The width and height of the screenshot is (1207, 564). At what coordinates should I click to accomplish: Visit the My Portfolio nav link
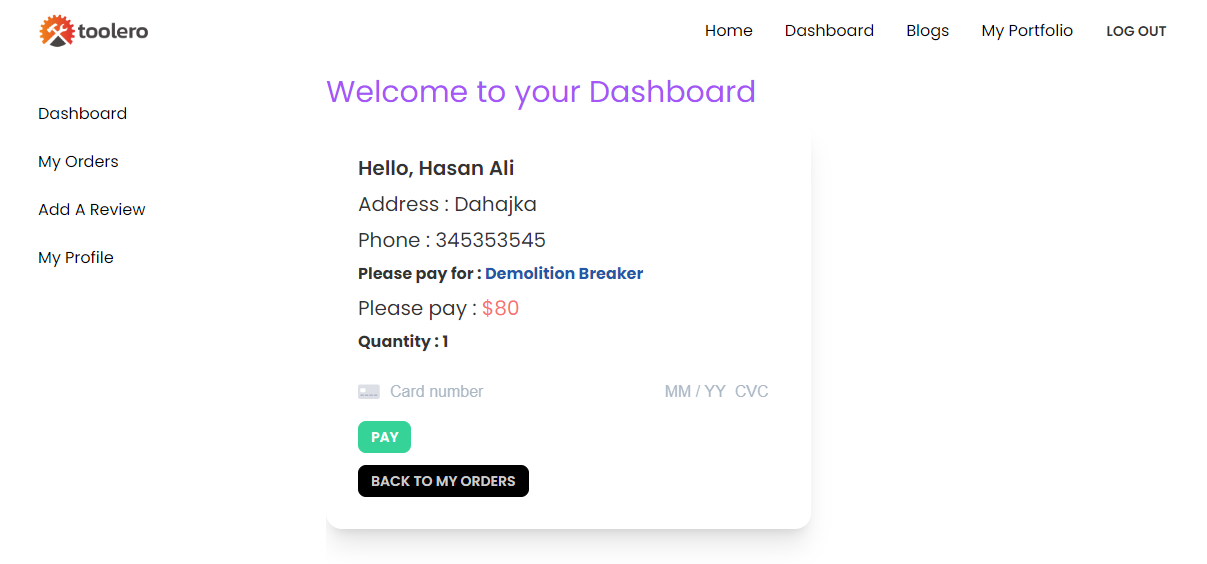tap(1027, 31)
